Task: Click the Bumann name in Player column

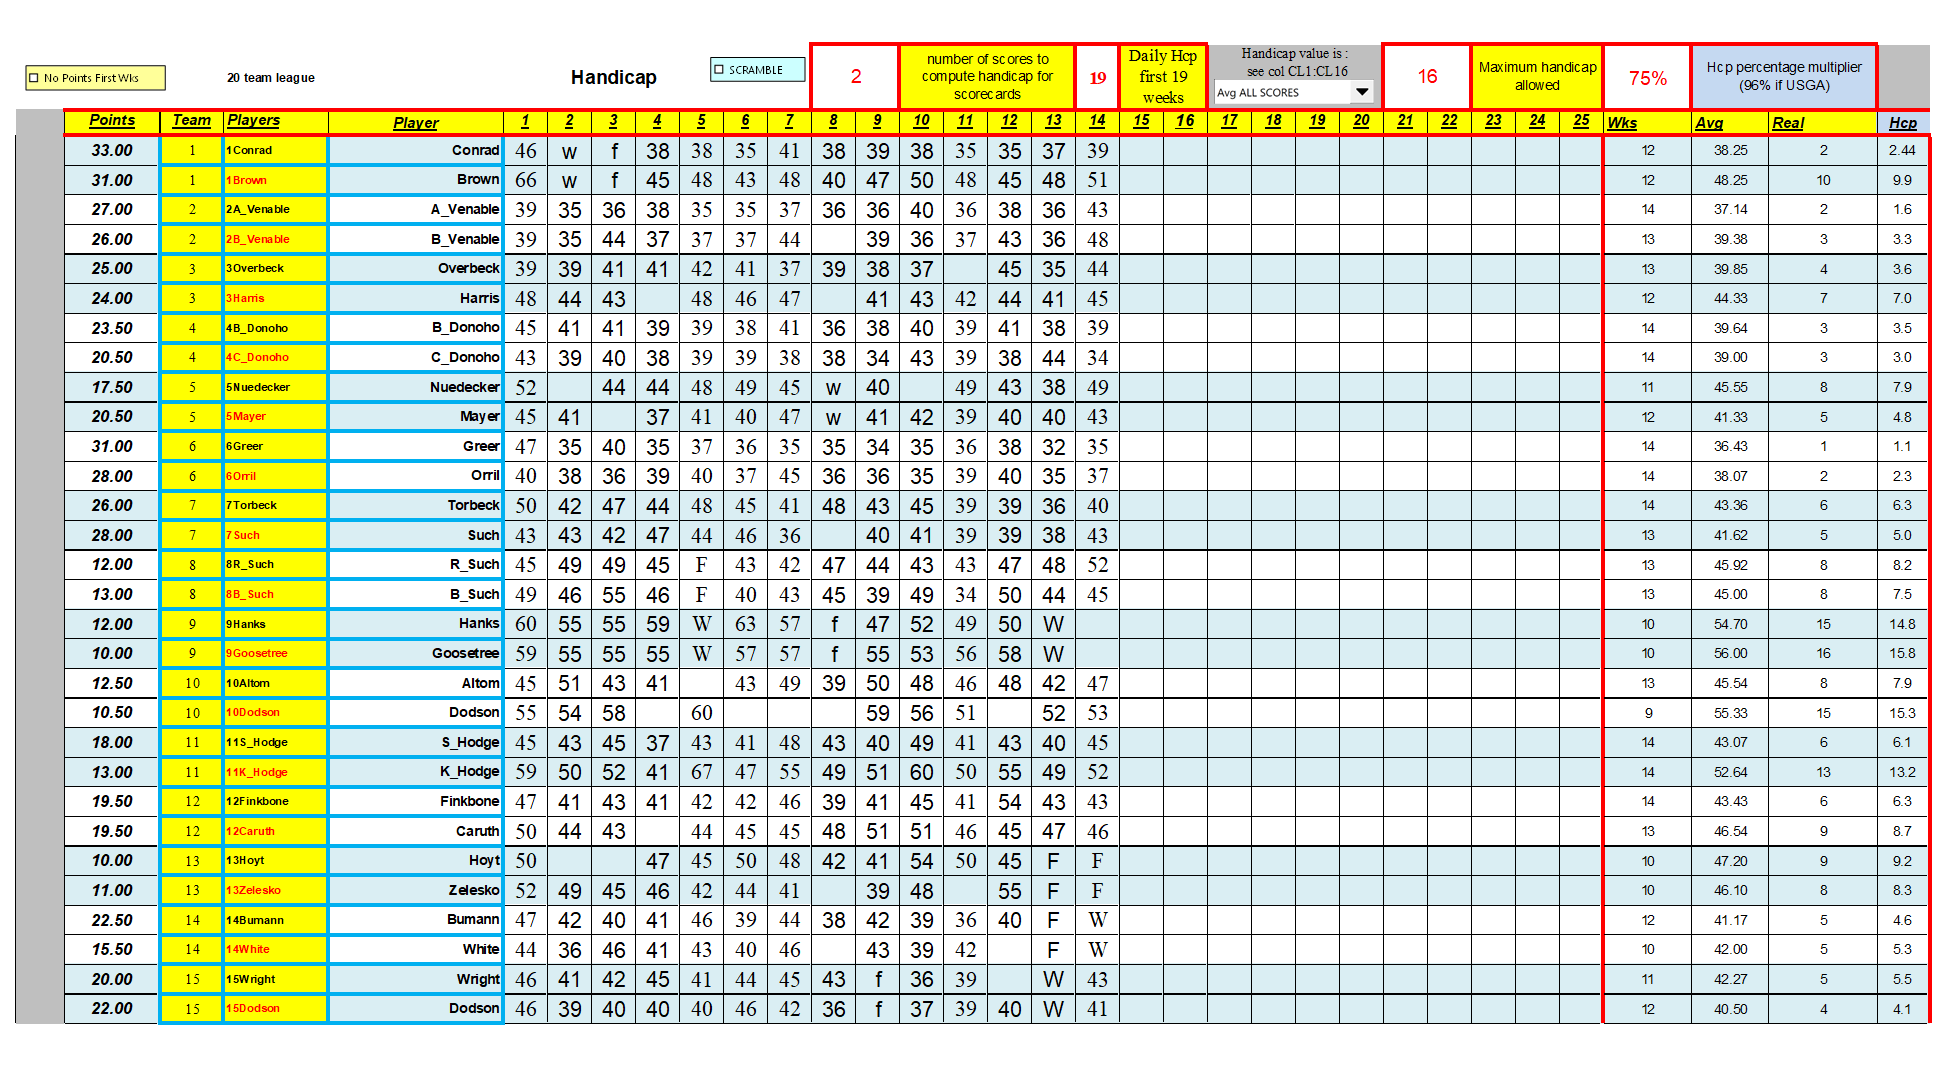Action: 473,919
